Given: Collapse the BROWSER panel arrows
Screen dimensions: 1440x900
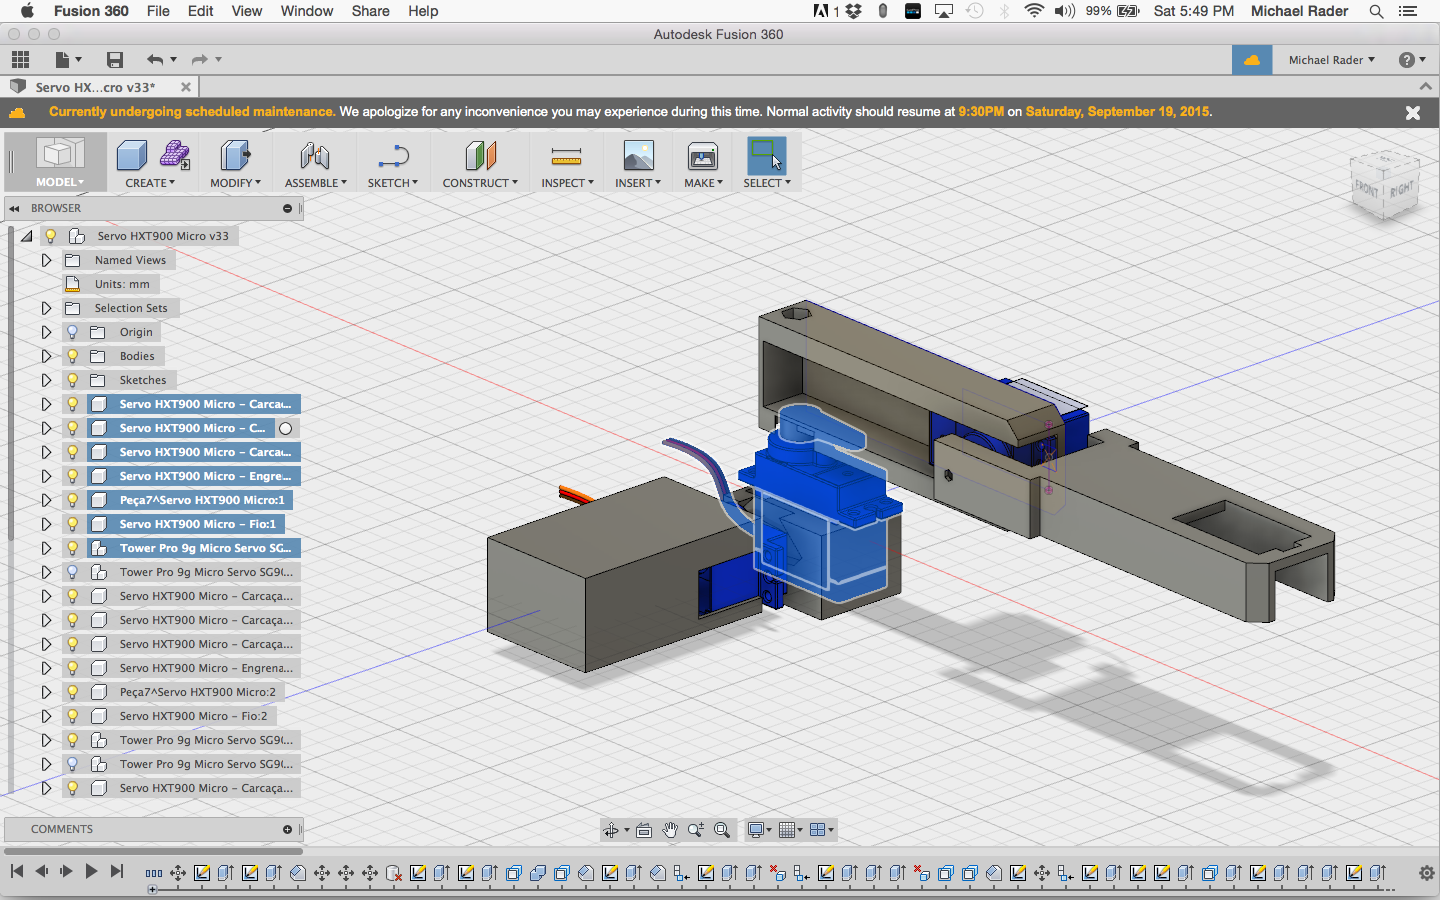Looking at the screenshot, I should click(15, 208).
